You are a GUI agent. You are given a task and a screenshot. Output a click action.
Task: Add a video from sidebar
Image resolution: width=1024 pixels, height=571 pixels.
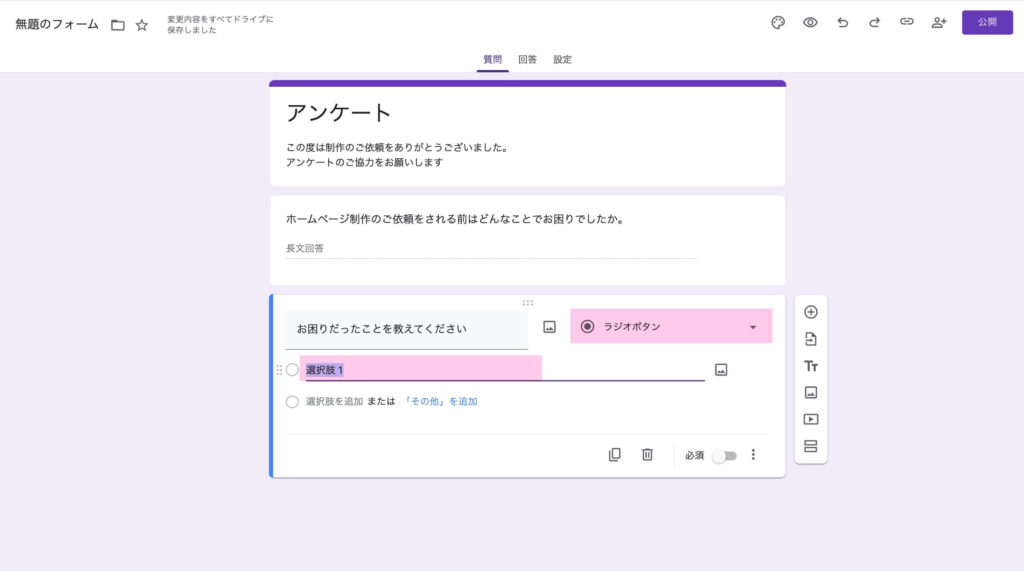point(811,419)
